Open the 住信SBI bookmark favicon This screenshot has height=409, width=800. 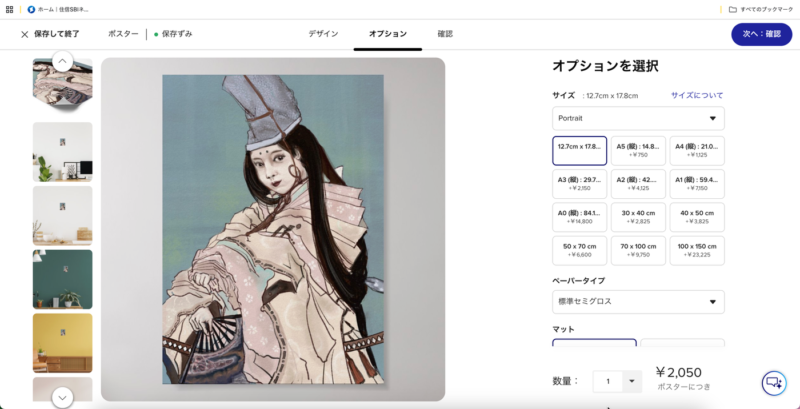pos(31,9)
